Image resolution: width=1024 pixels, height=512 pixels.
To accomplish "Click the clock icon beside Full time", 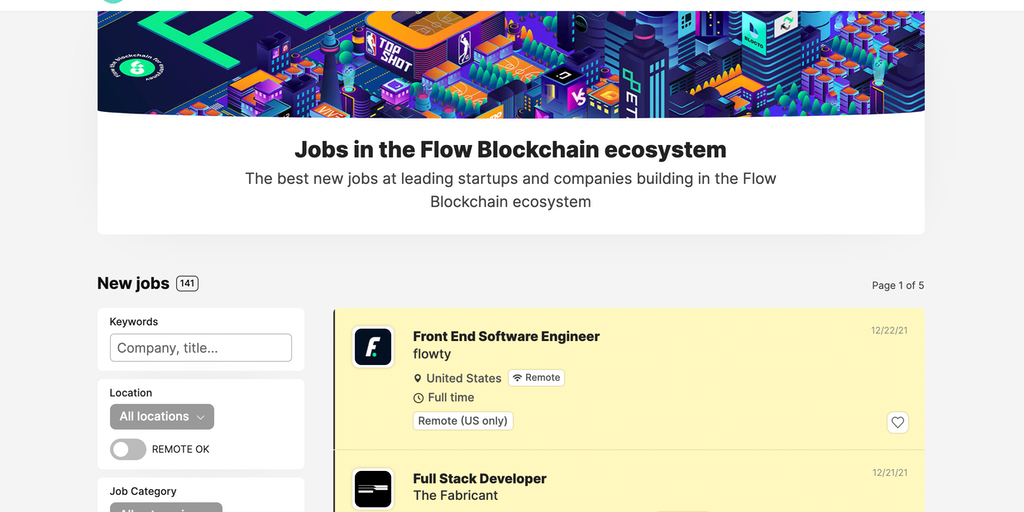I will (418, 398).
